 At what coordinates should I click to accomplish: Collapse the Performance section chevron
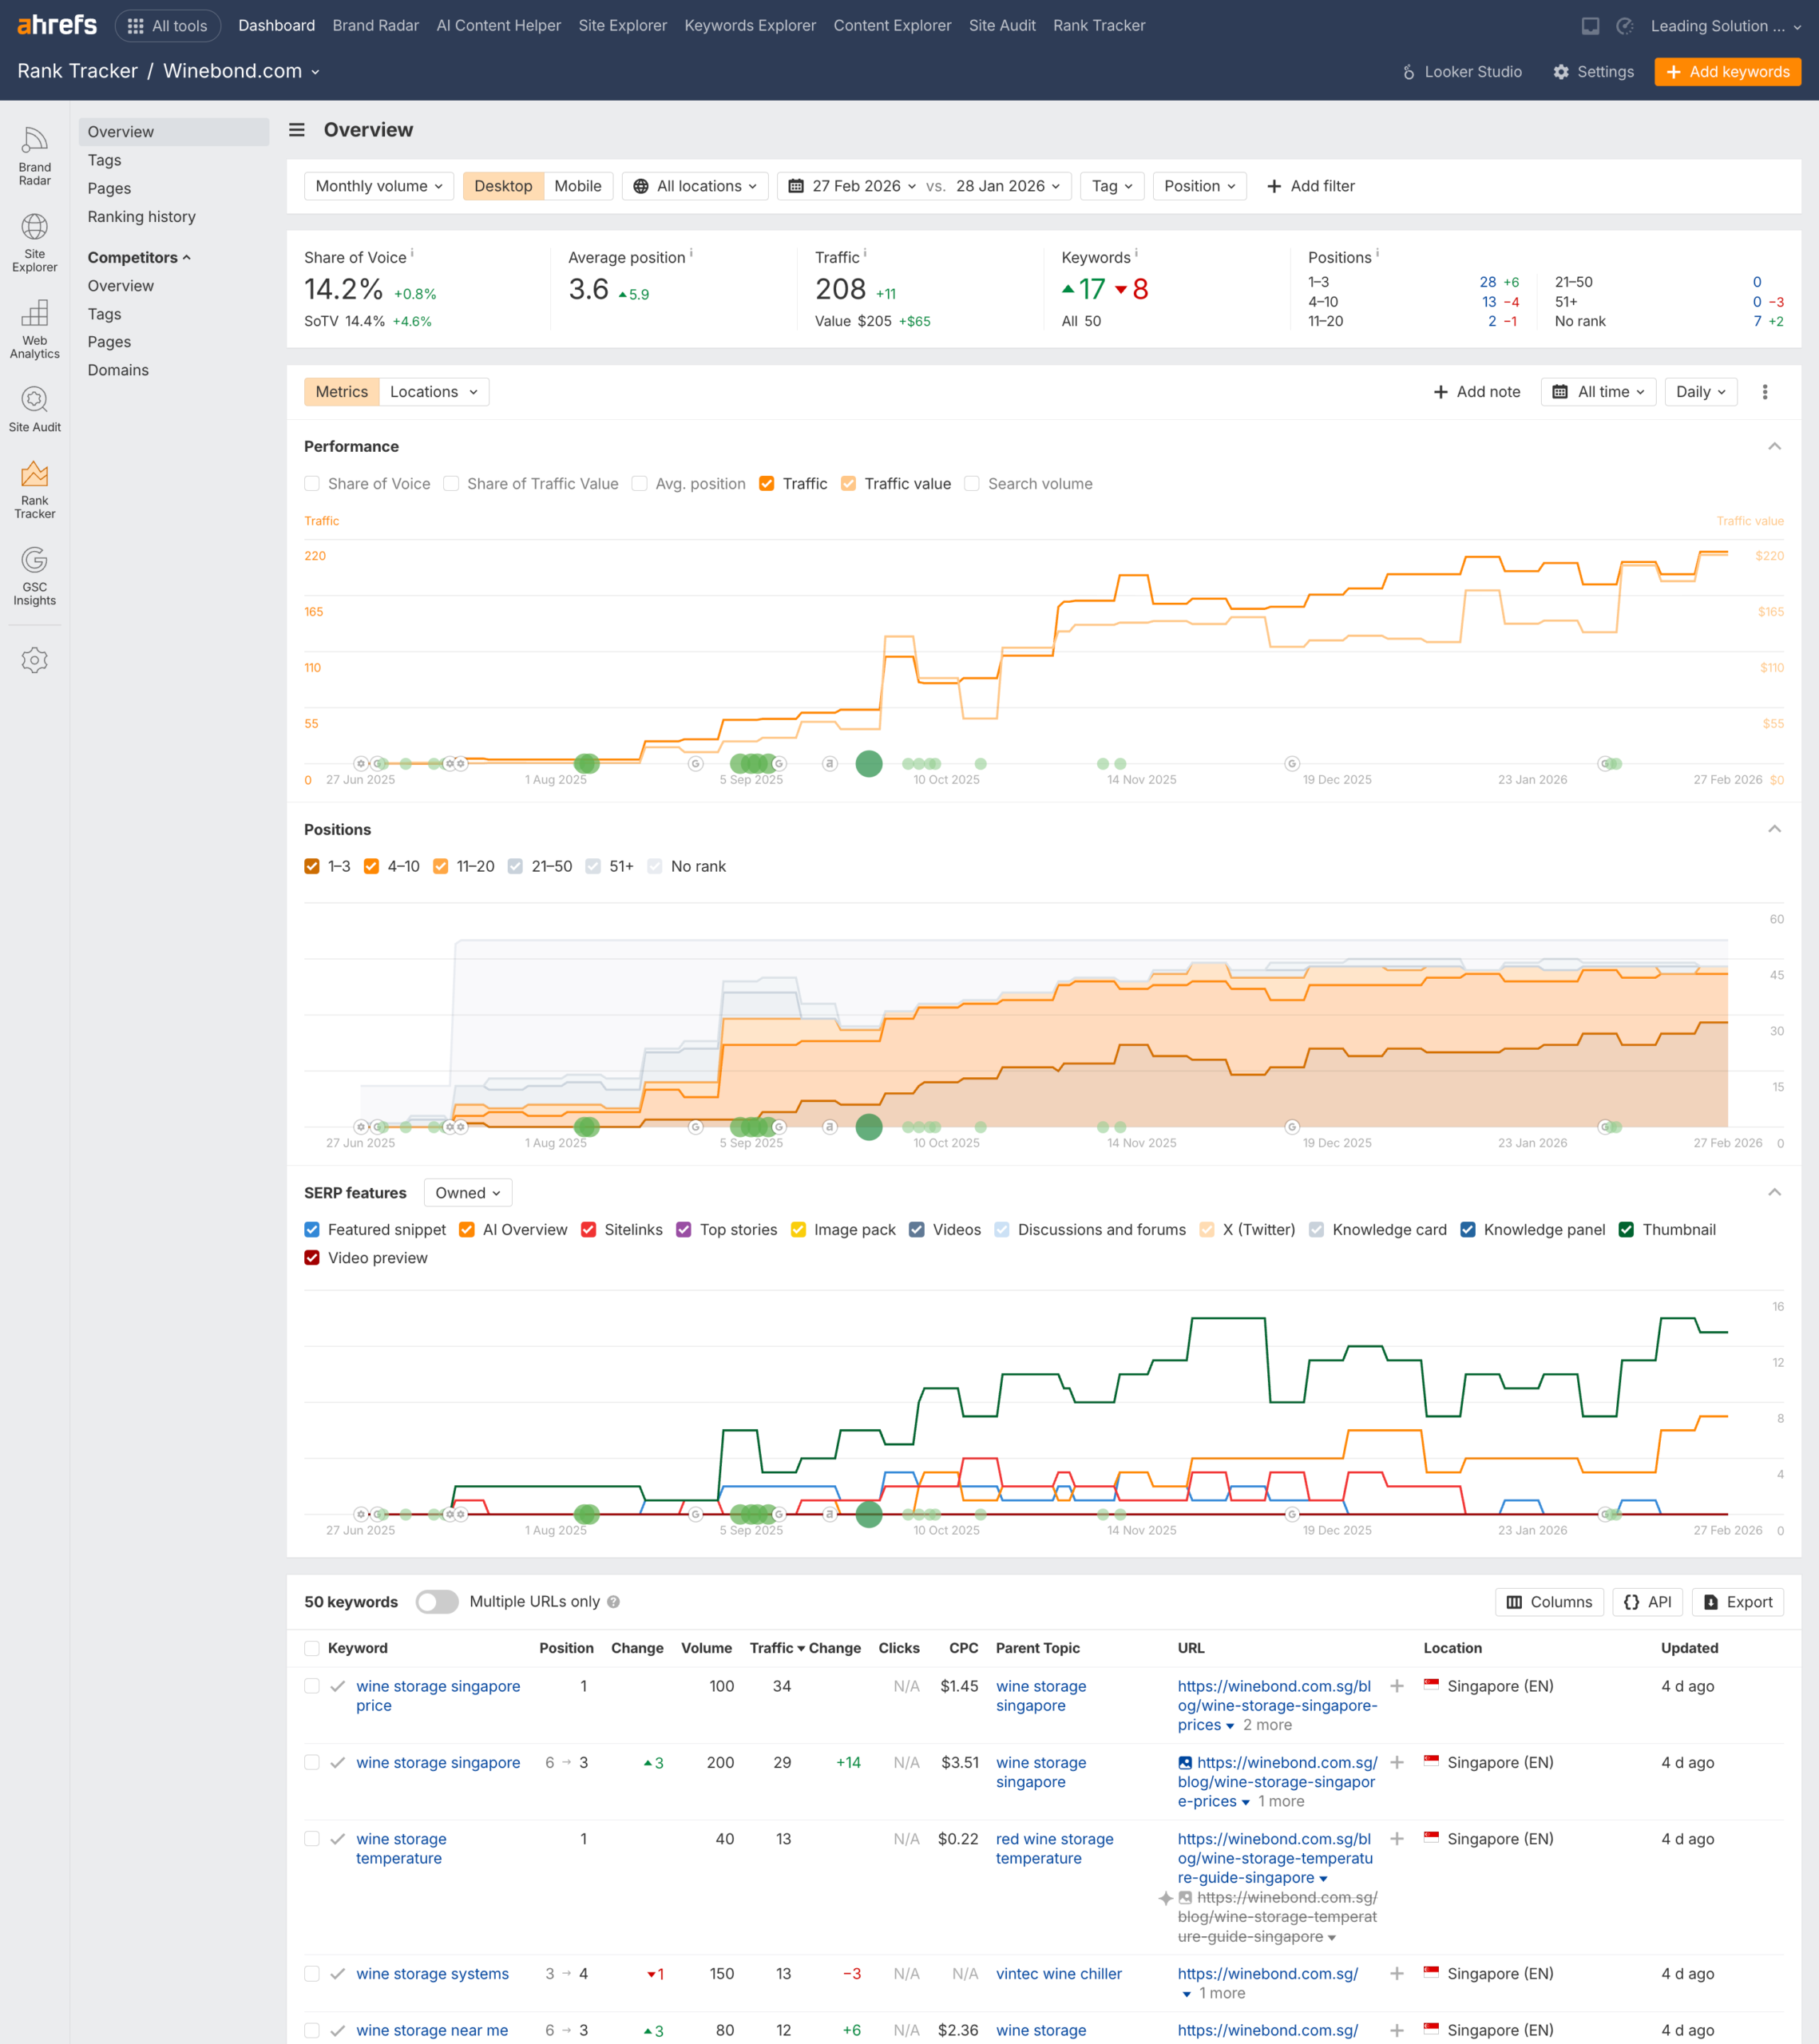[1774, 447]
